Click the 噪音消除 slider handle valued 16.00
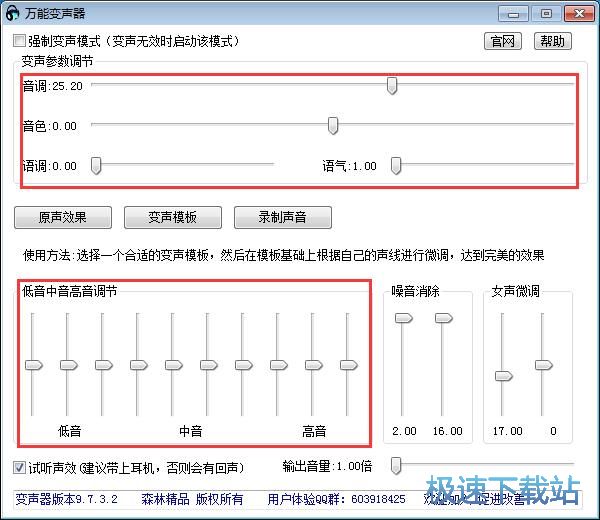Screen dimensions: 600x520 pos(444,318)
